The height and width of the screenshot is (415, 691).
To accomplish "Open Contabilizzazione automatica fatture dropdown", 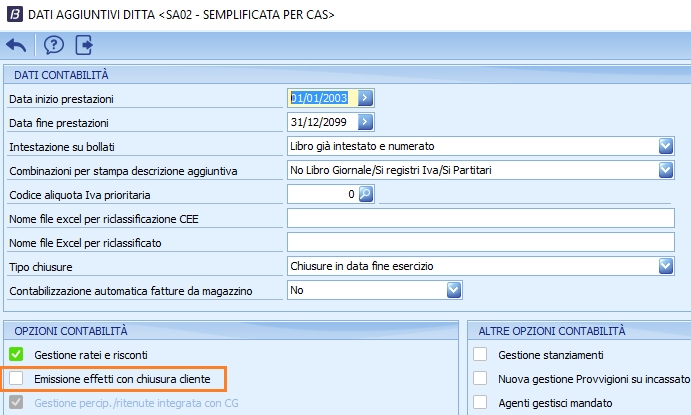I will pyautogui.click(x=454, y=290).
